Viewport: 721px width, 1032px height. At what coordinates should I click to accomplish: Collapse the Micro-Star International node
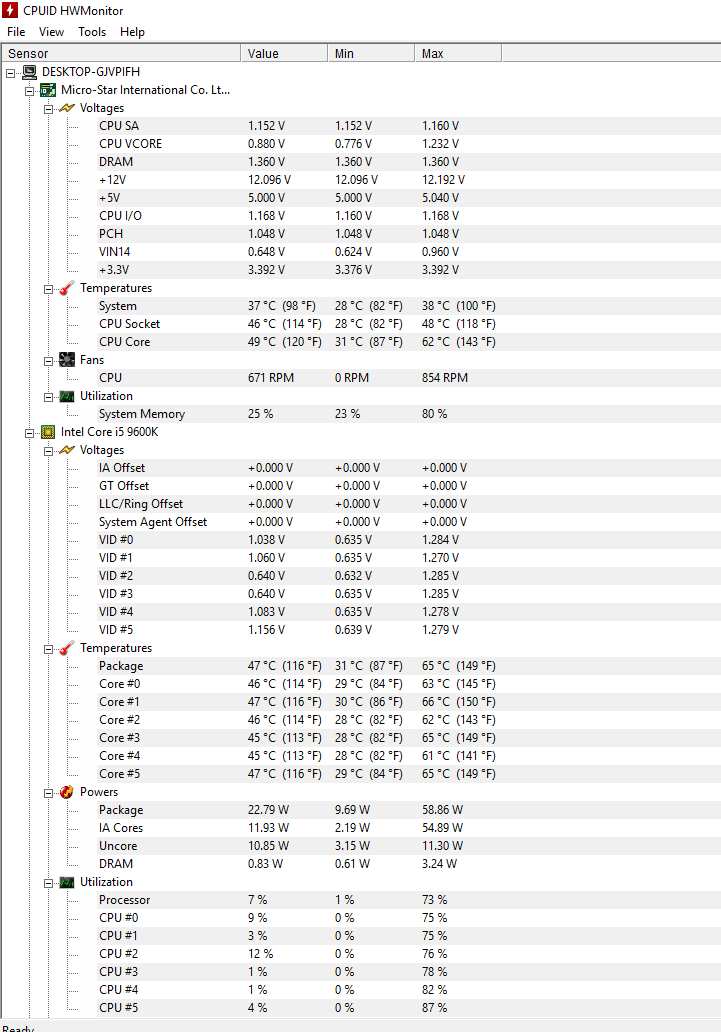tap(30, 91)
